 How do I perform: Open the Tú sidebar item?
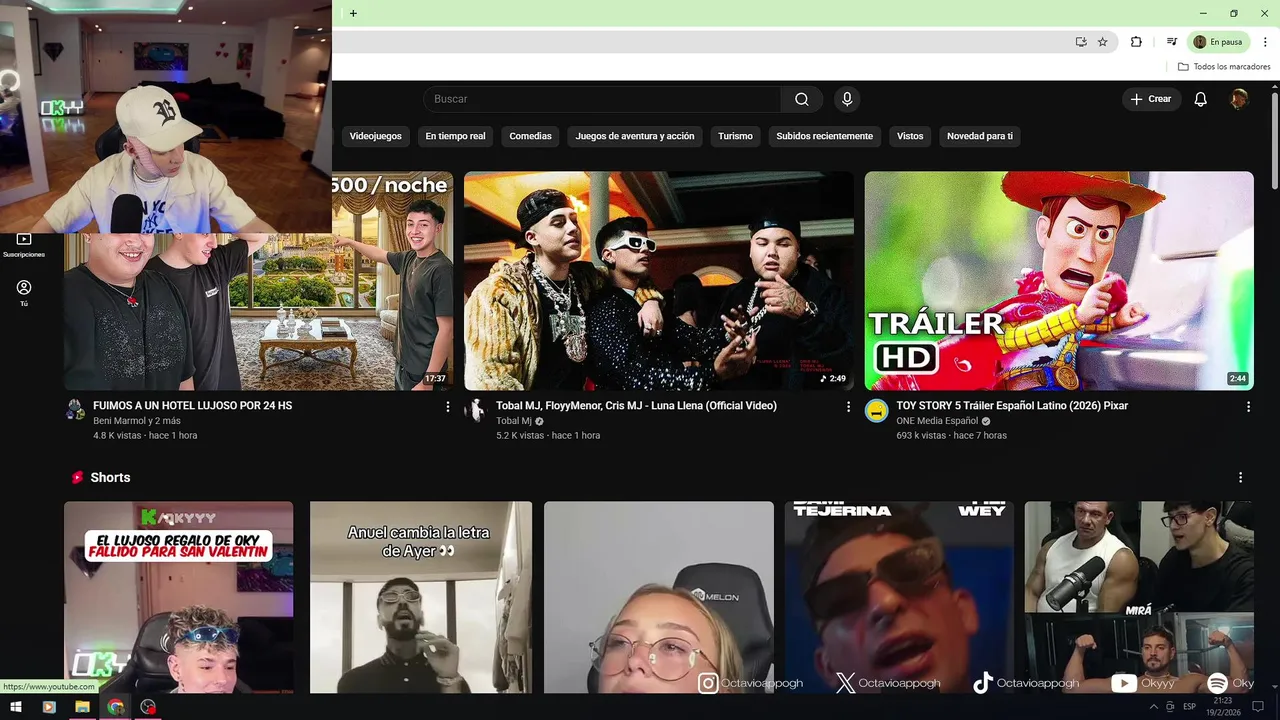(x=24, y=293)
